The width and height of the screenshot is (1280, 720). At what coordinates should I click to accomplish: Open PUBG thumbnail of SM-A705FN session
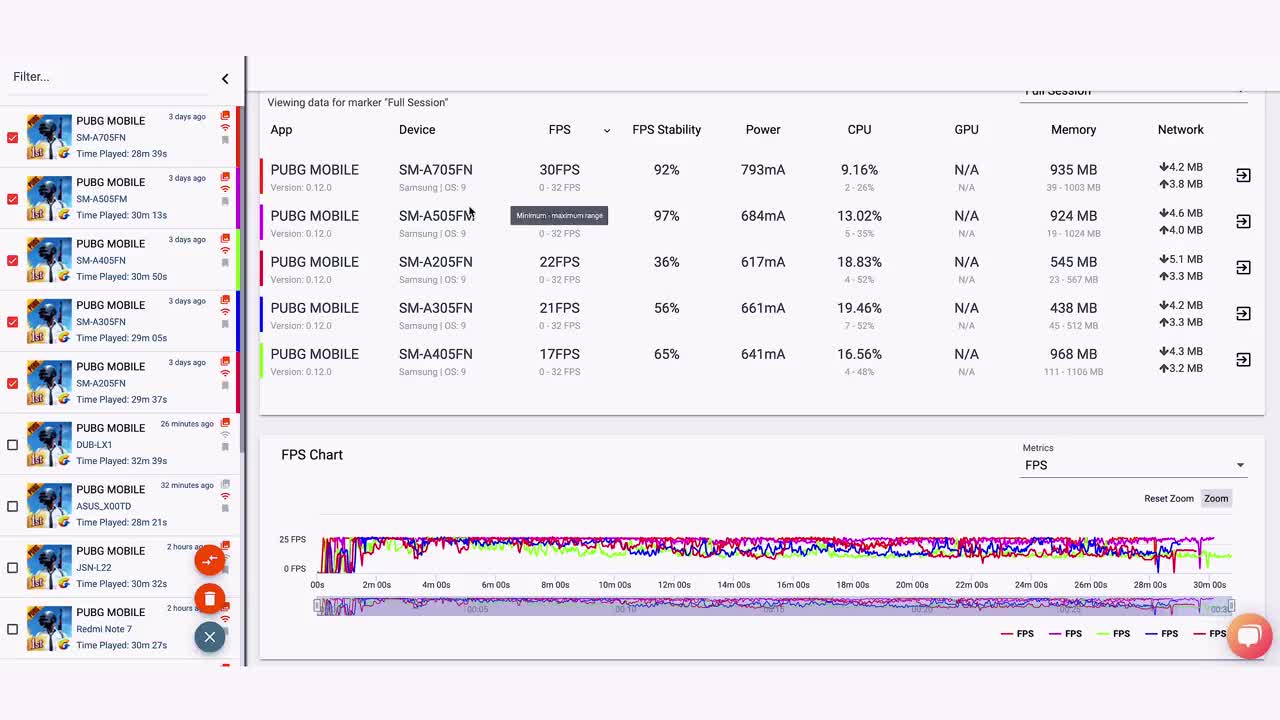(49, 137)
